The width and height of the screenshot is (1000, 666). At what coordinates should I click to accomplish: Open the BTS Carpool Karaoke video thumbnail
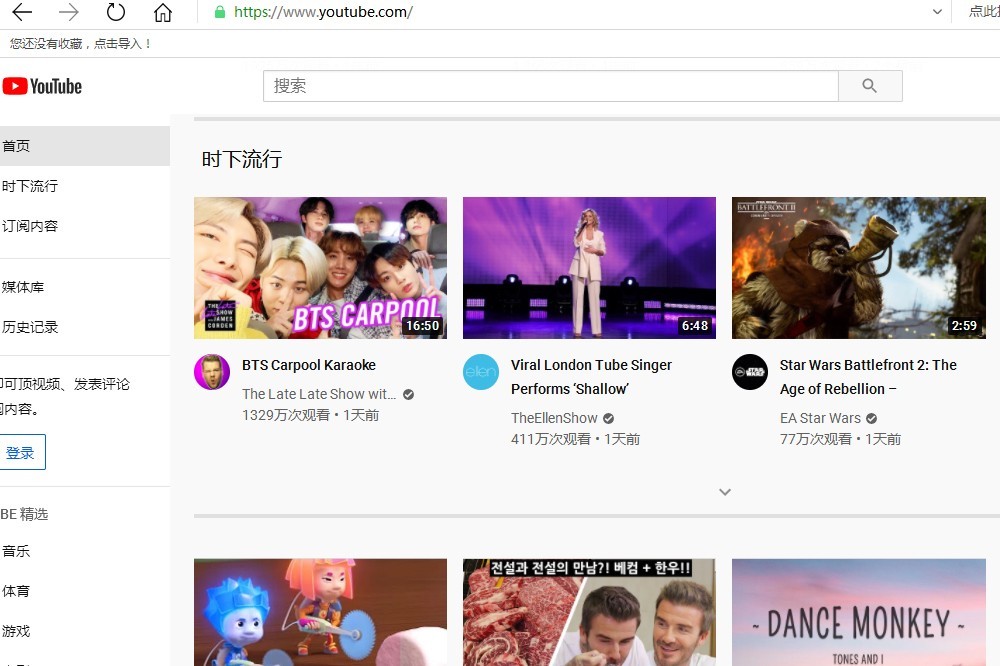point(320,267)
